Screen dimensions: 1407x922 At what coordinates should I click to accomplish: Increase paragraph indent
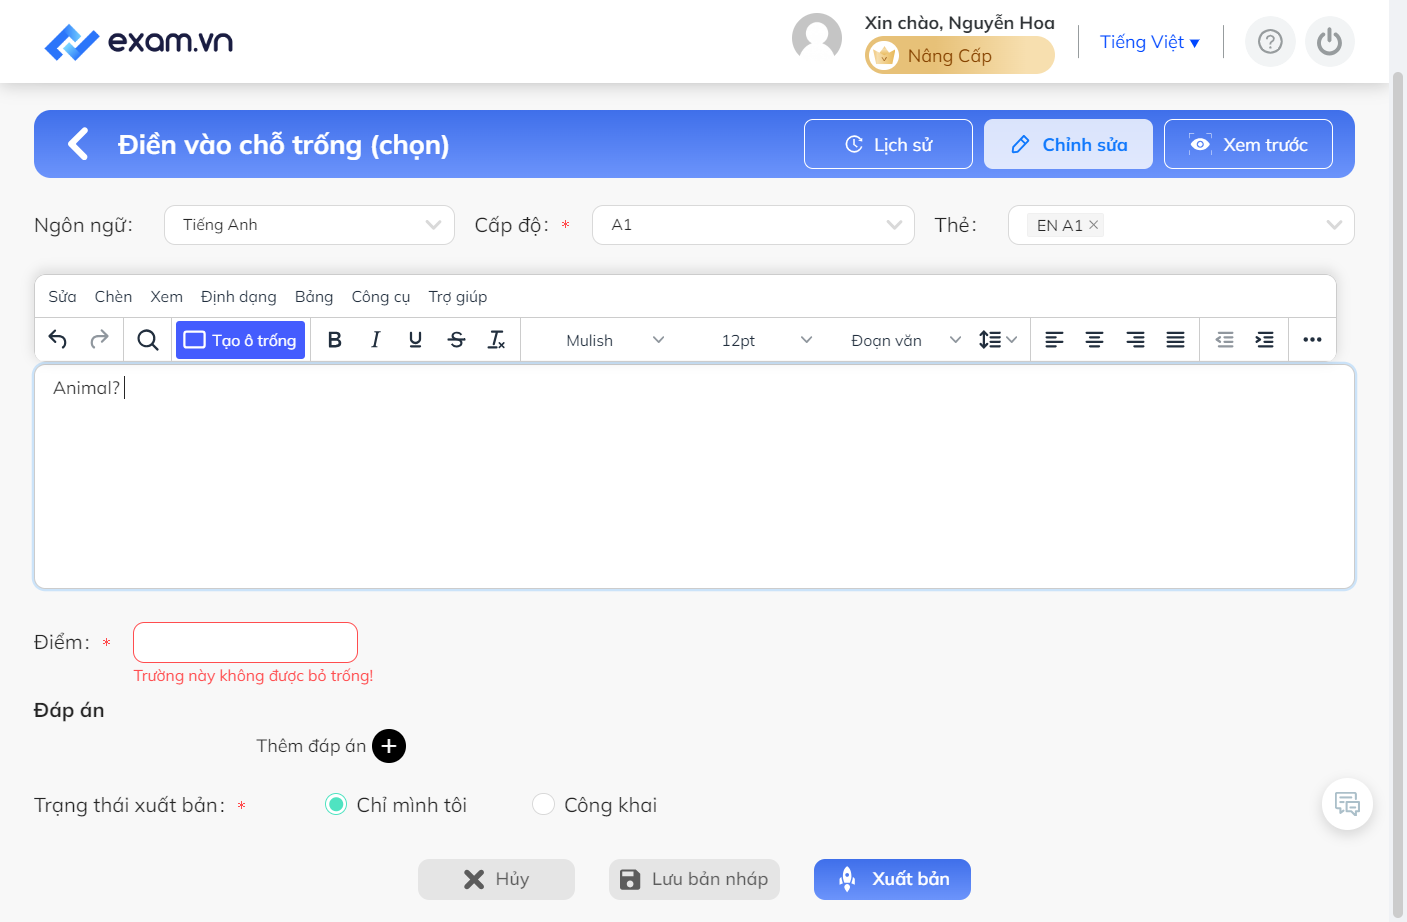[1265, 340]
